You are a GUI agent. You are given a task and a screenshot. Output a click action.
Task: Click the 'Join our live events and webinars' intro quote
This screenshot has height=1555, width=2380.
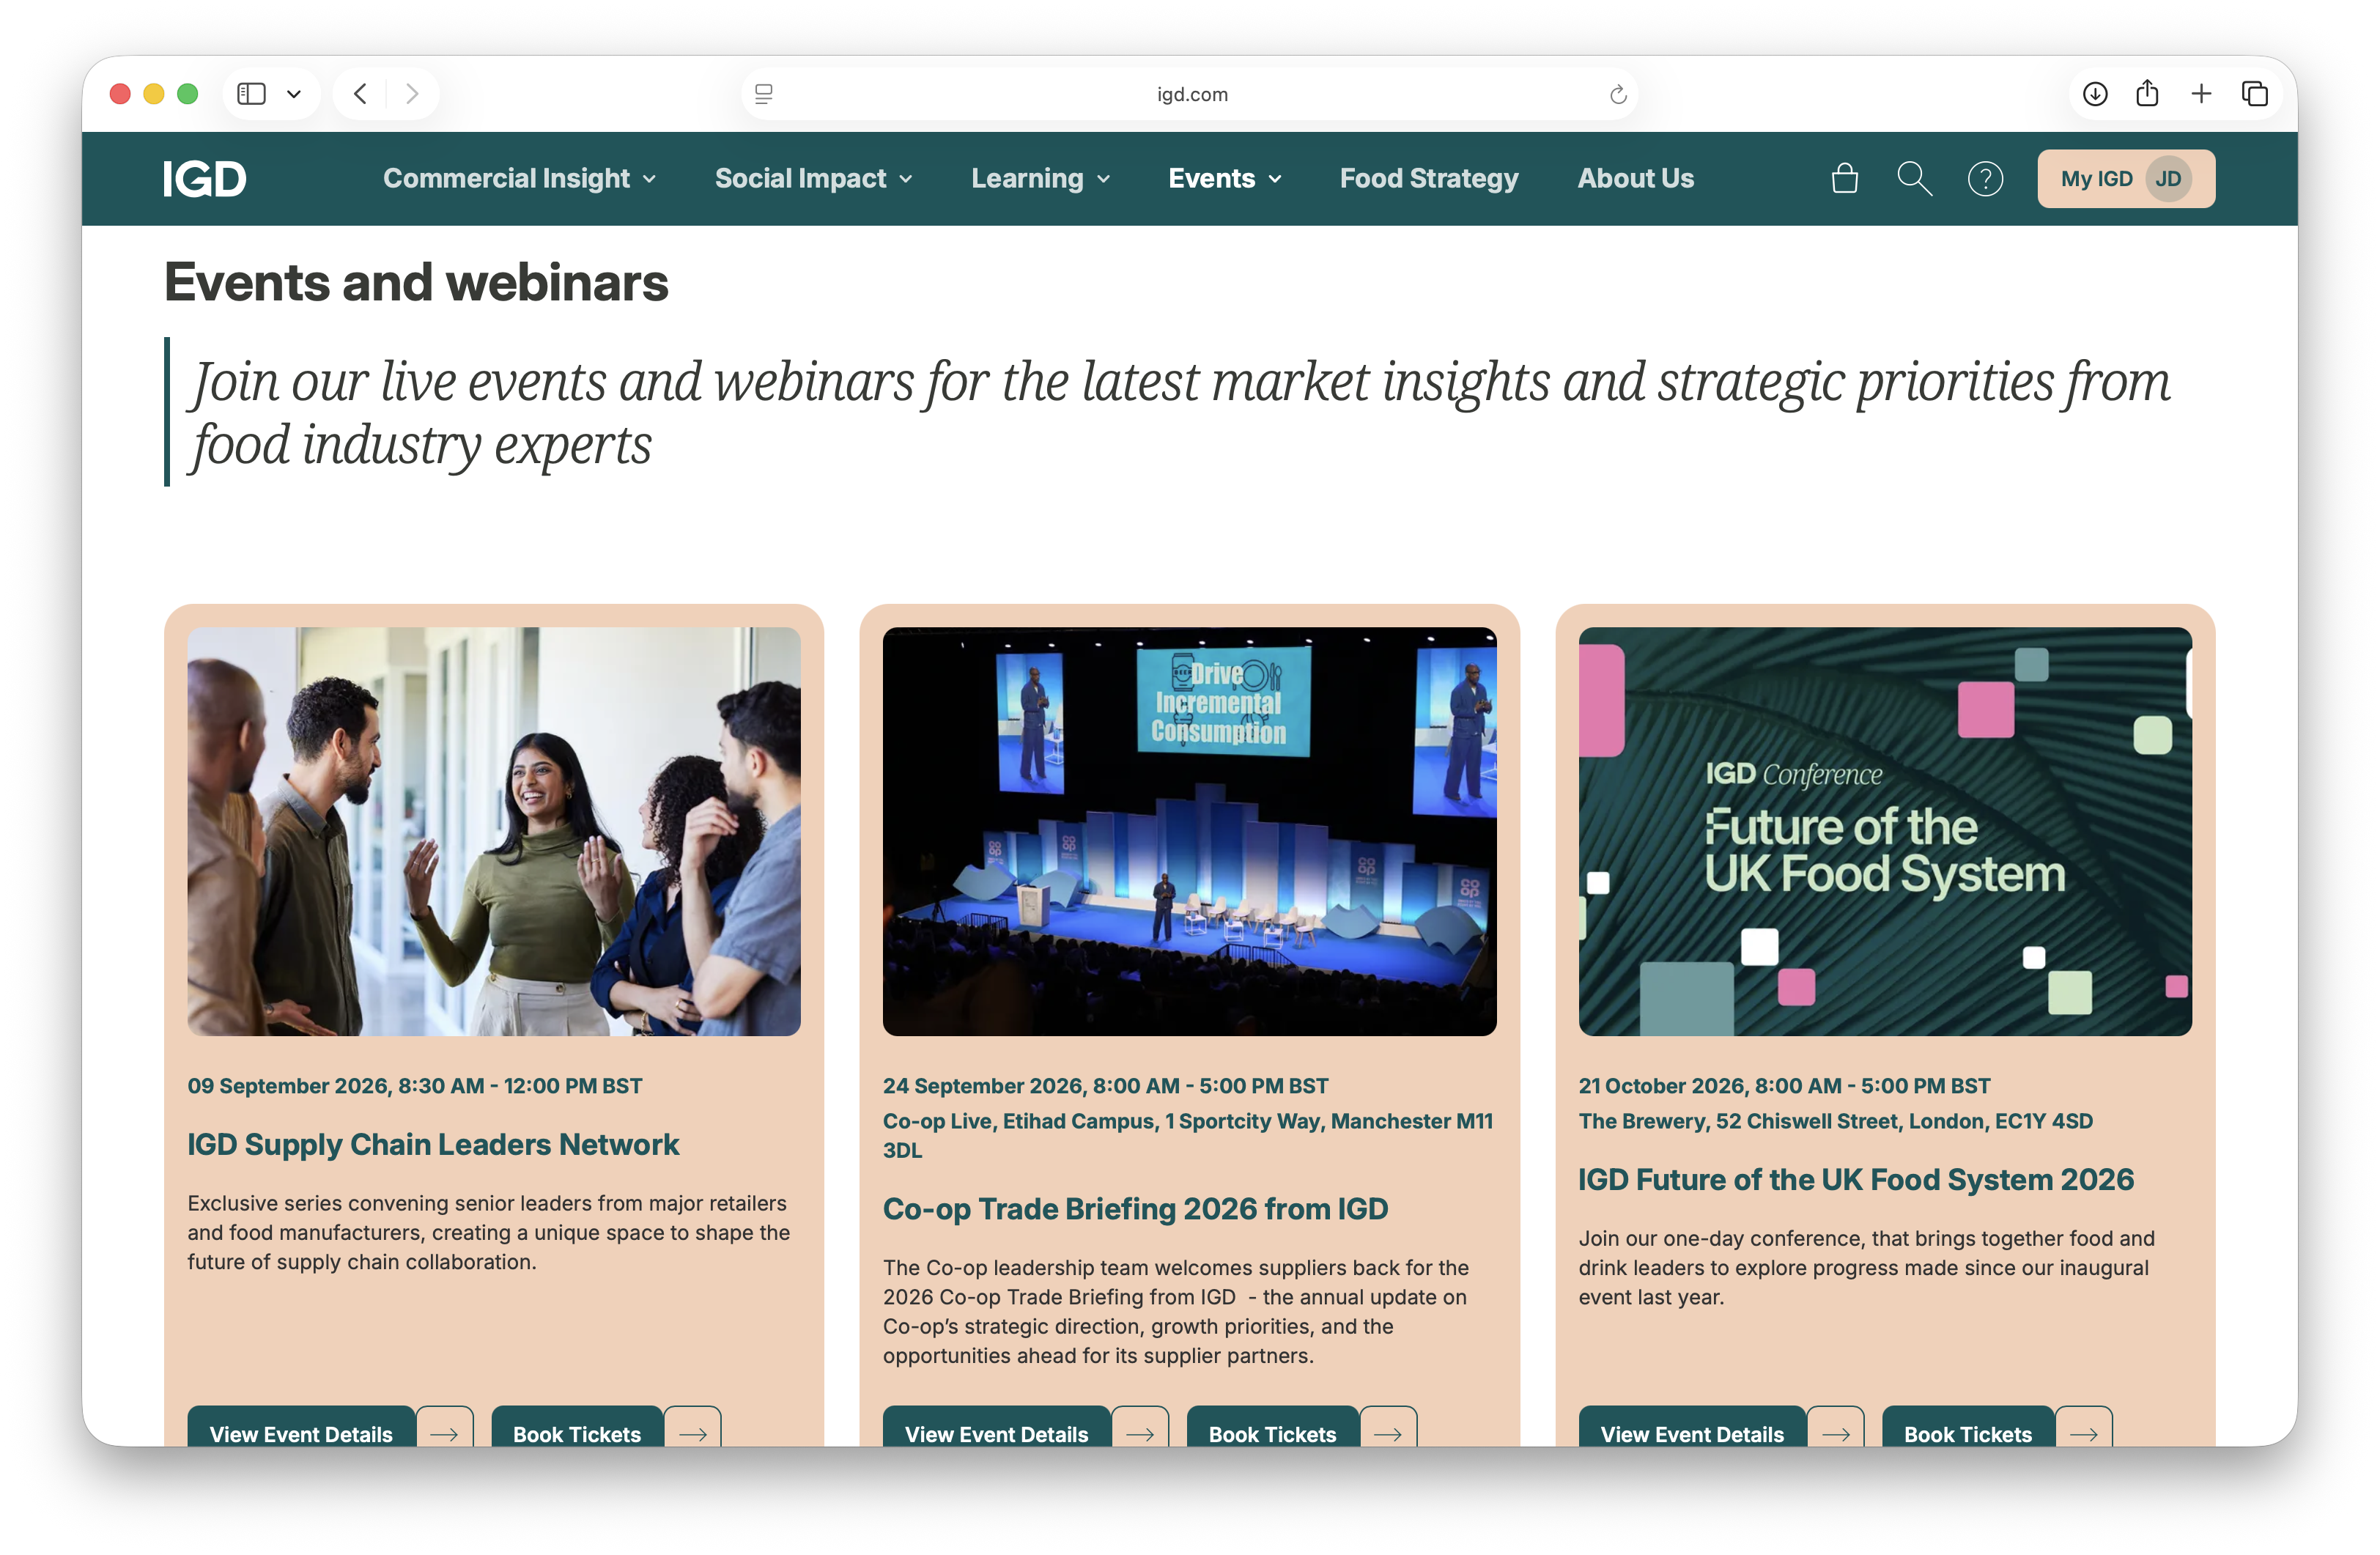tap(1180, 413)
